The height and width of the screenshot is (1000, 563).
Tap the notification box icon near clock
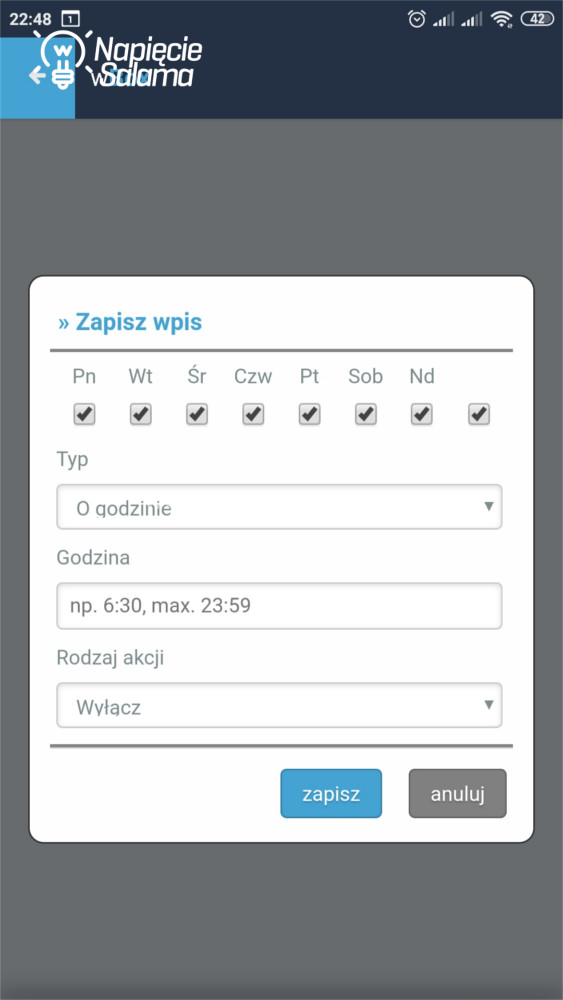coord(71,19)
